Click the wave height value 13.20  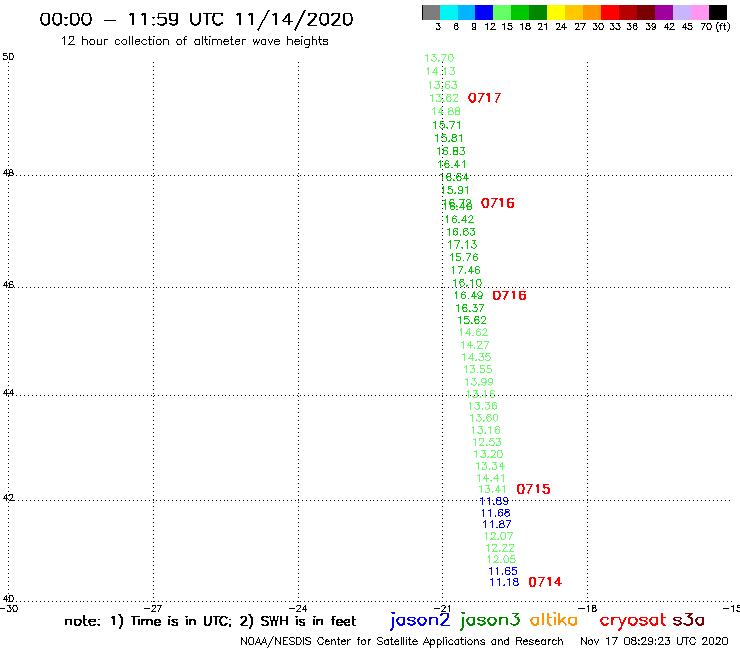tap(488, 454)
